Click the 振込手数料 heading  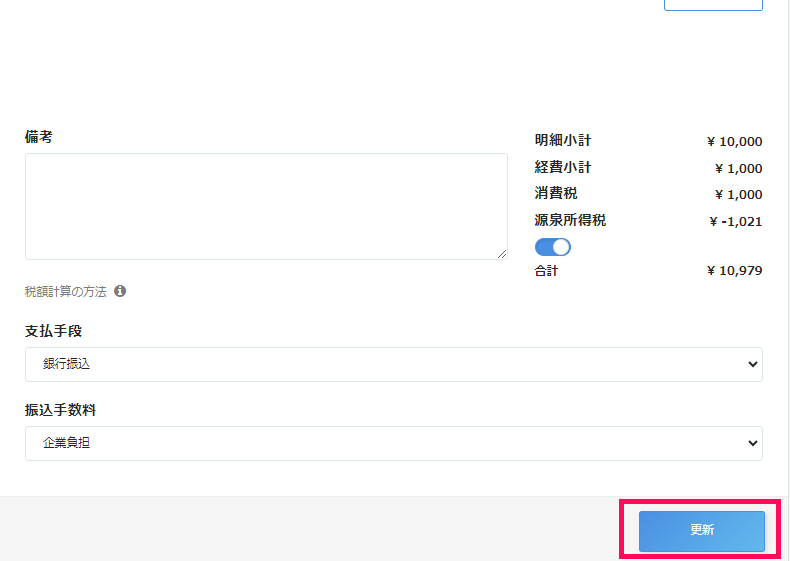tap(60, 410)
